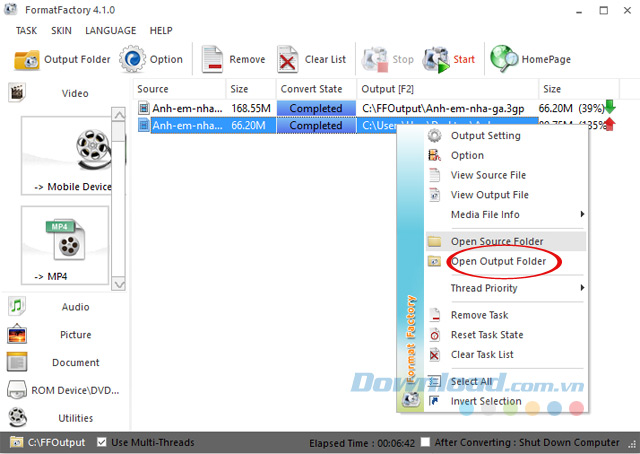This screenshot has width=640, height=454.
Task: Click the C:\FFOutput\Anh-em-nha-ga.3gp output path
Action: coord(443,108)
